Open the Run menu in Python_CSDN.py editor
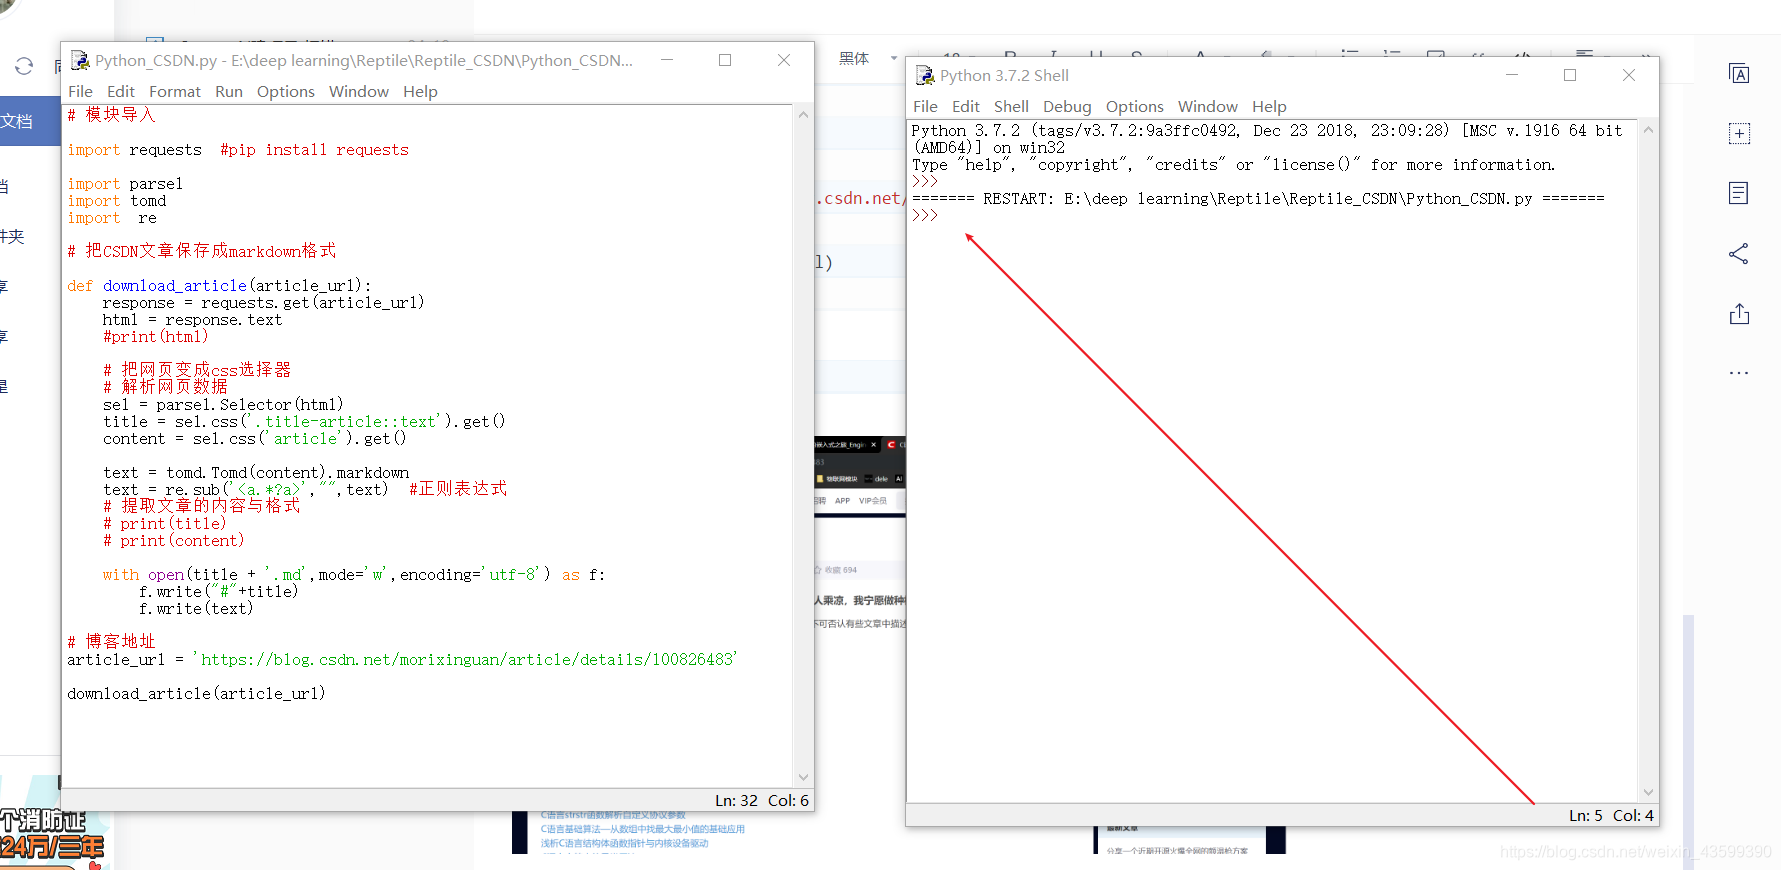The width and height of the screenshot is (1781, 870). pos(229,91)
